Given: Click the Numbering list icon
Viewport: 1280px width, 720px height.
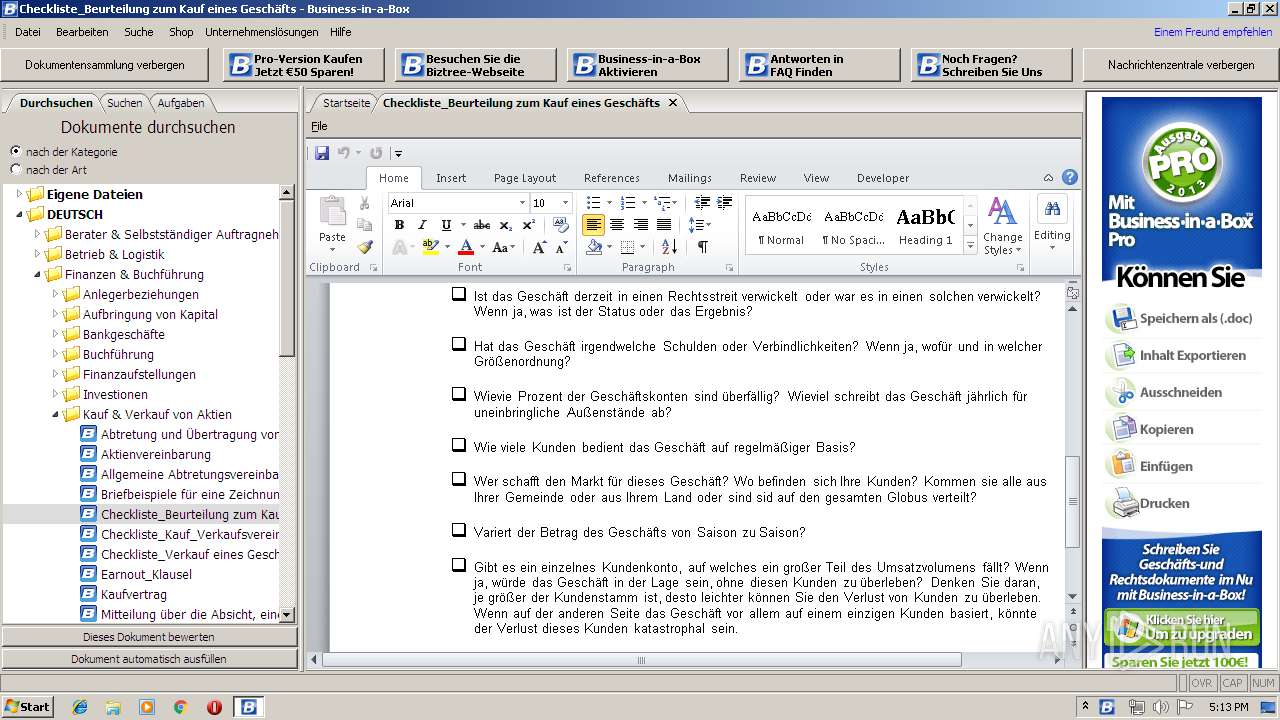Looking at the screenshot, I should 628,203.
